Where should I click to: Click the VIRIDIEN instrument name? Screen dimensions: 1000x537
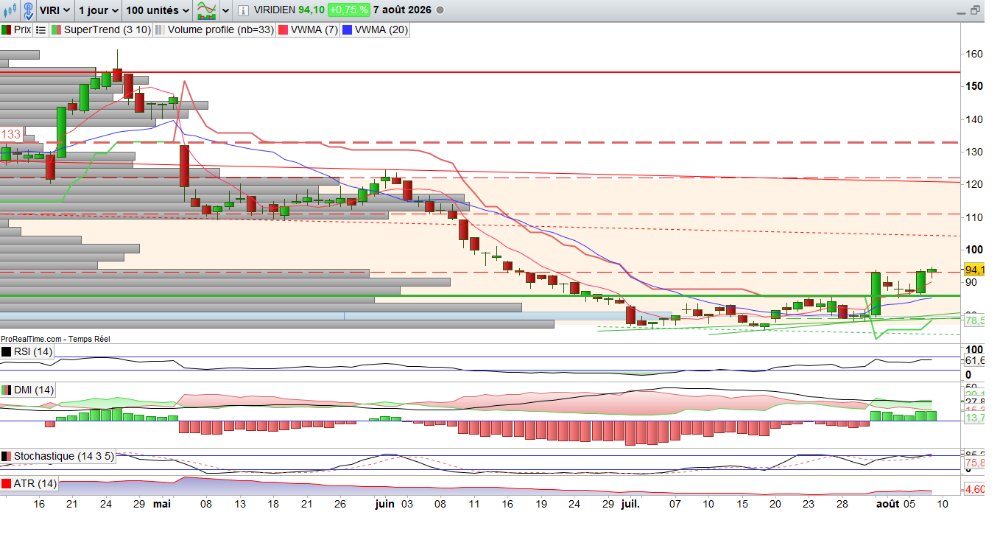point(274,10)
